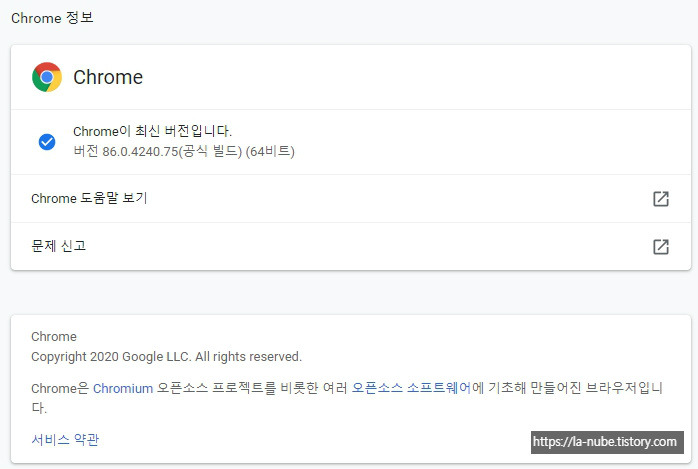This screenshot has height=469, width=698.
Task: Click the Chrome 정보 page heading
Action: click(52, 18)
